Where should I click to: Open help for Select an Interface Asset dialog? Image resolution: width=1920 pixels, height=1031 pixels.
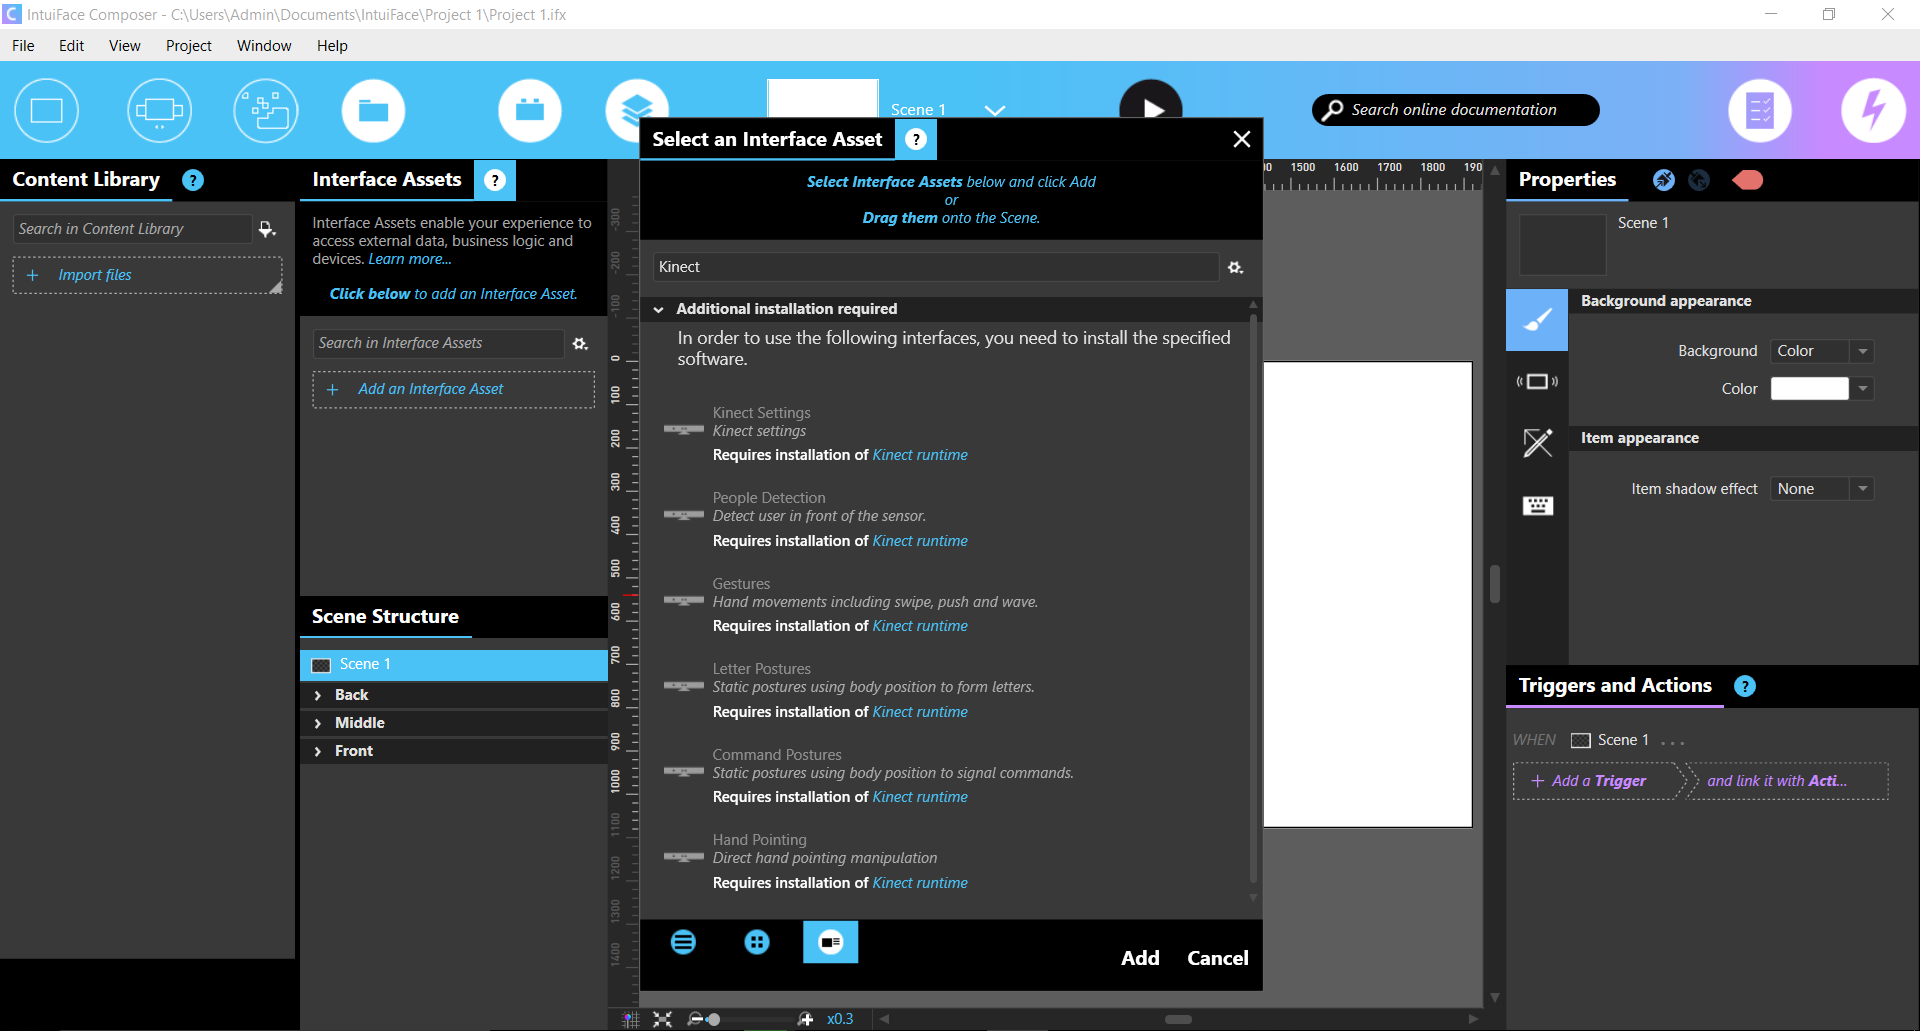coord(916,139)
